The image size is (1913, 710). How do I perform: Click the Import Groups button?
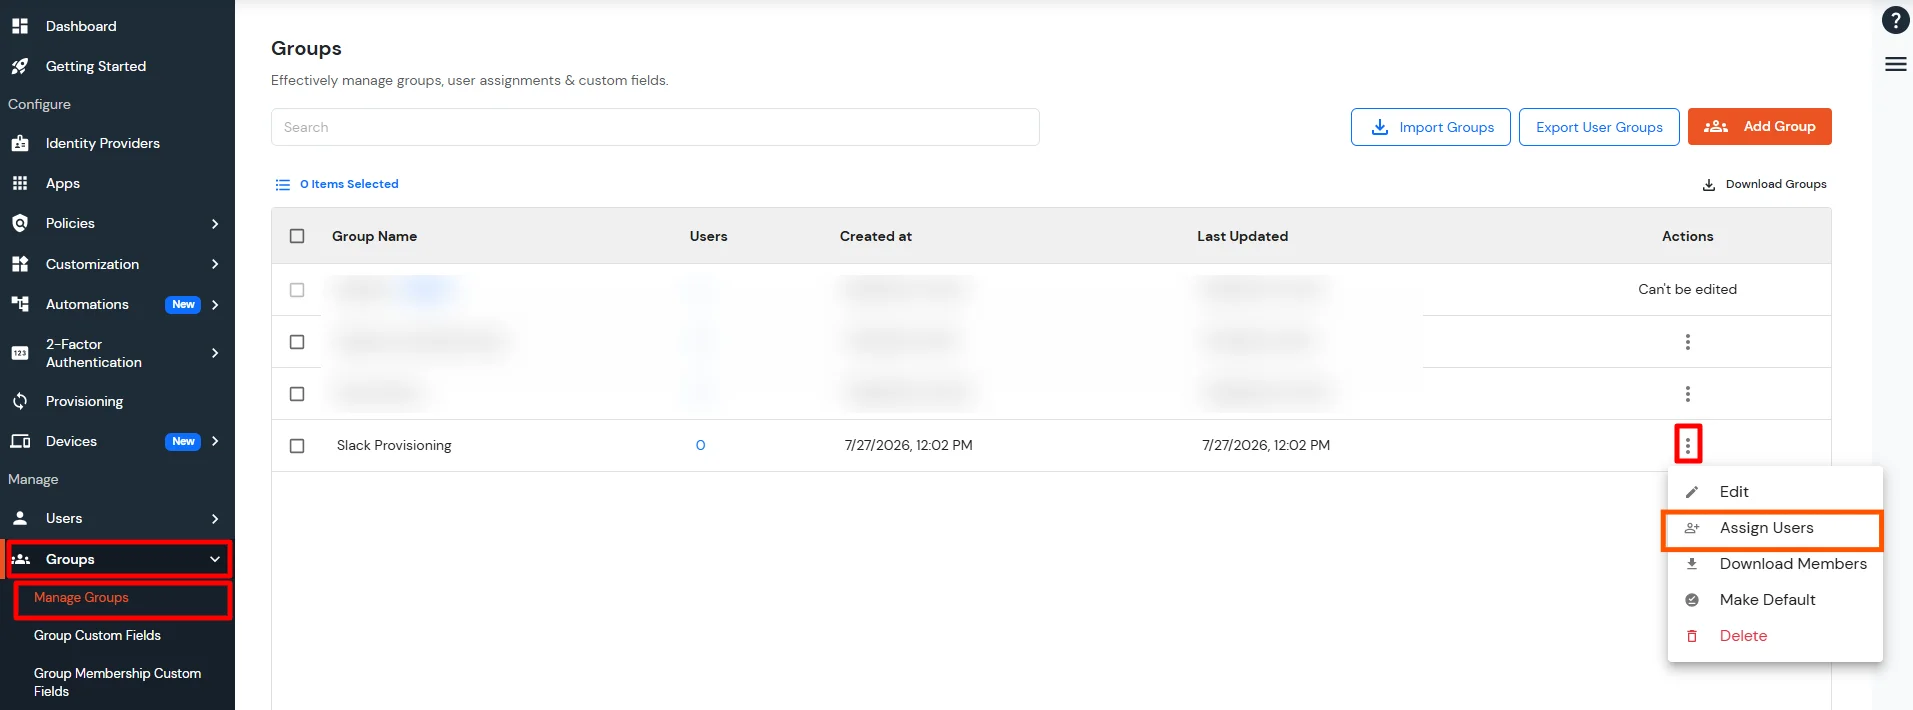coord(1430,127)
